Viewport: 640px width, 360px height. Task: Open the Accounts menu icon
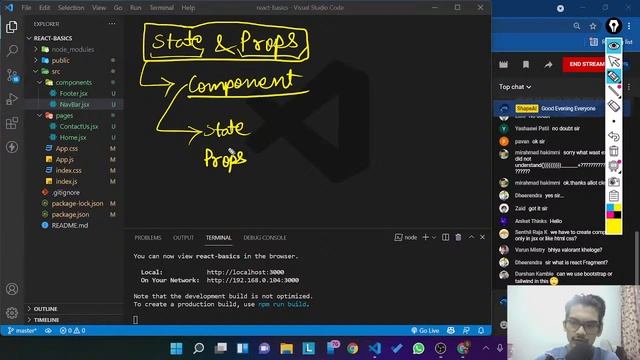click(x=12, y=289)
